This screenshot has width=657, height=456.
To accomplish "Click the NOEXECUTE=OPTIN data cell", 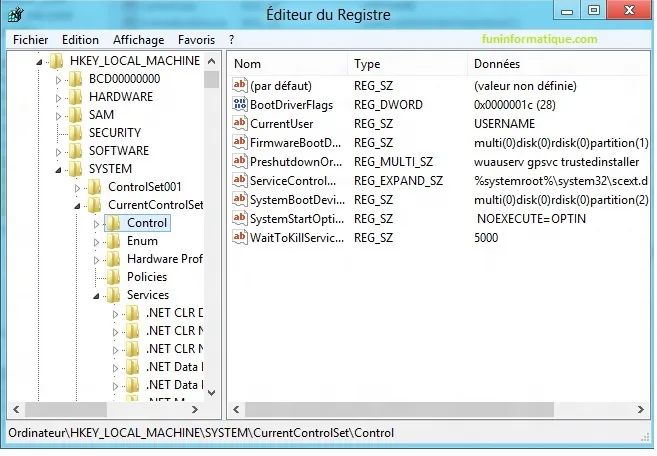I will coord(531,219).
